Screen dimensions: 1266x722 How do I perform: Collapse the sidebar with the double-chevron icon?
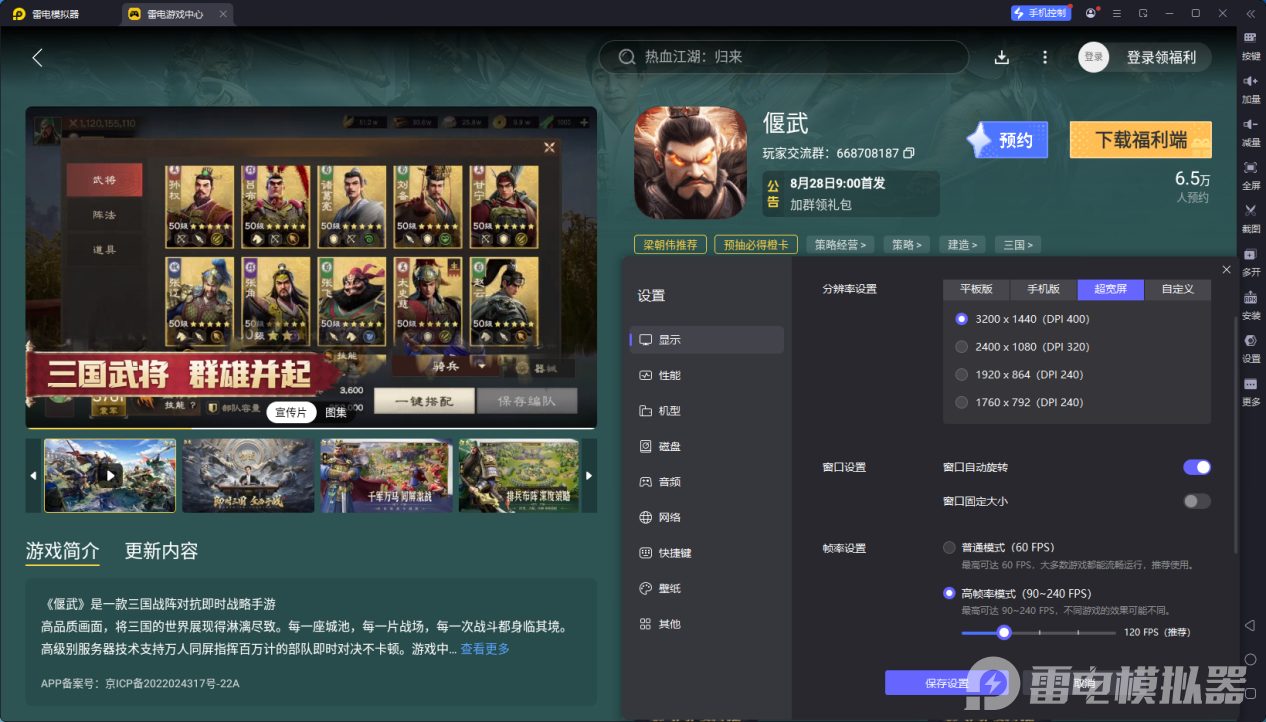pyautogui.click(x=1250, y=13)
